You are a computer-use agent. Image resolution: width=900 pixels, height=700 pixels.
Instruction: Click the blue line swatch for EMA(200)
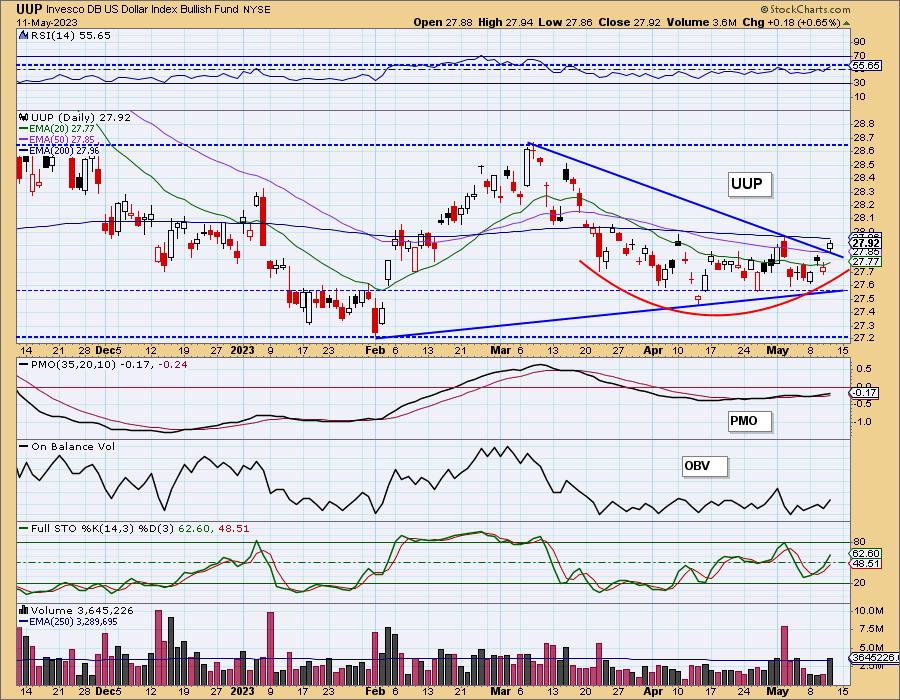point(24,150)
